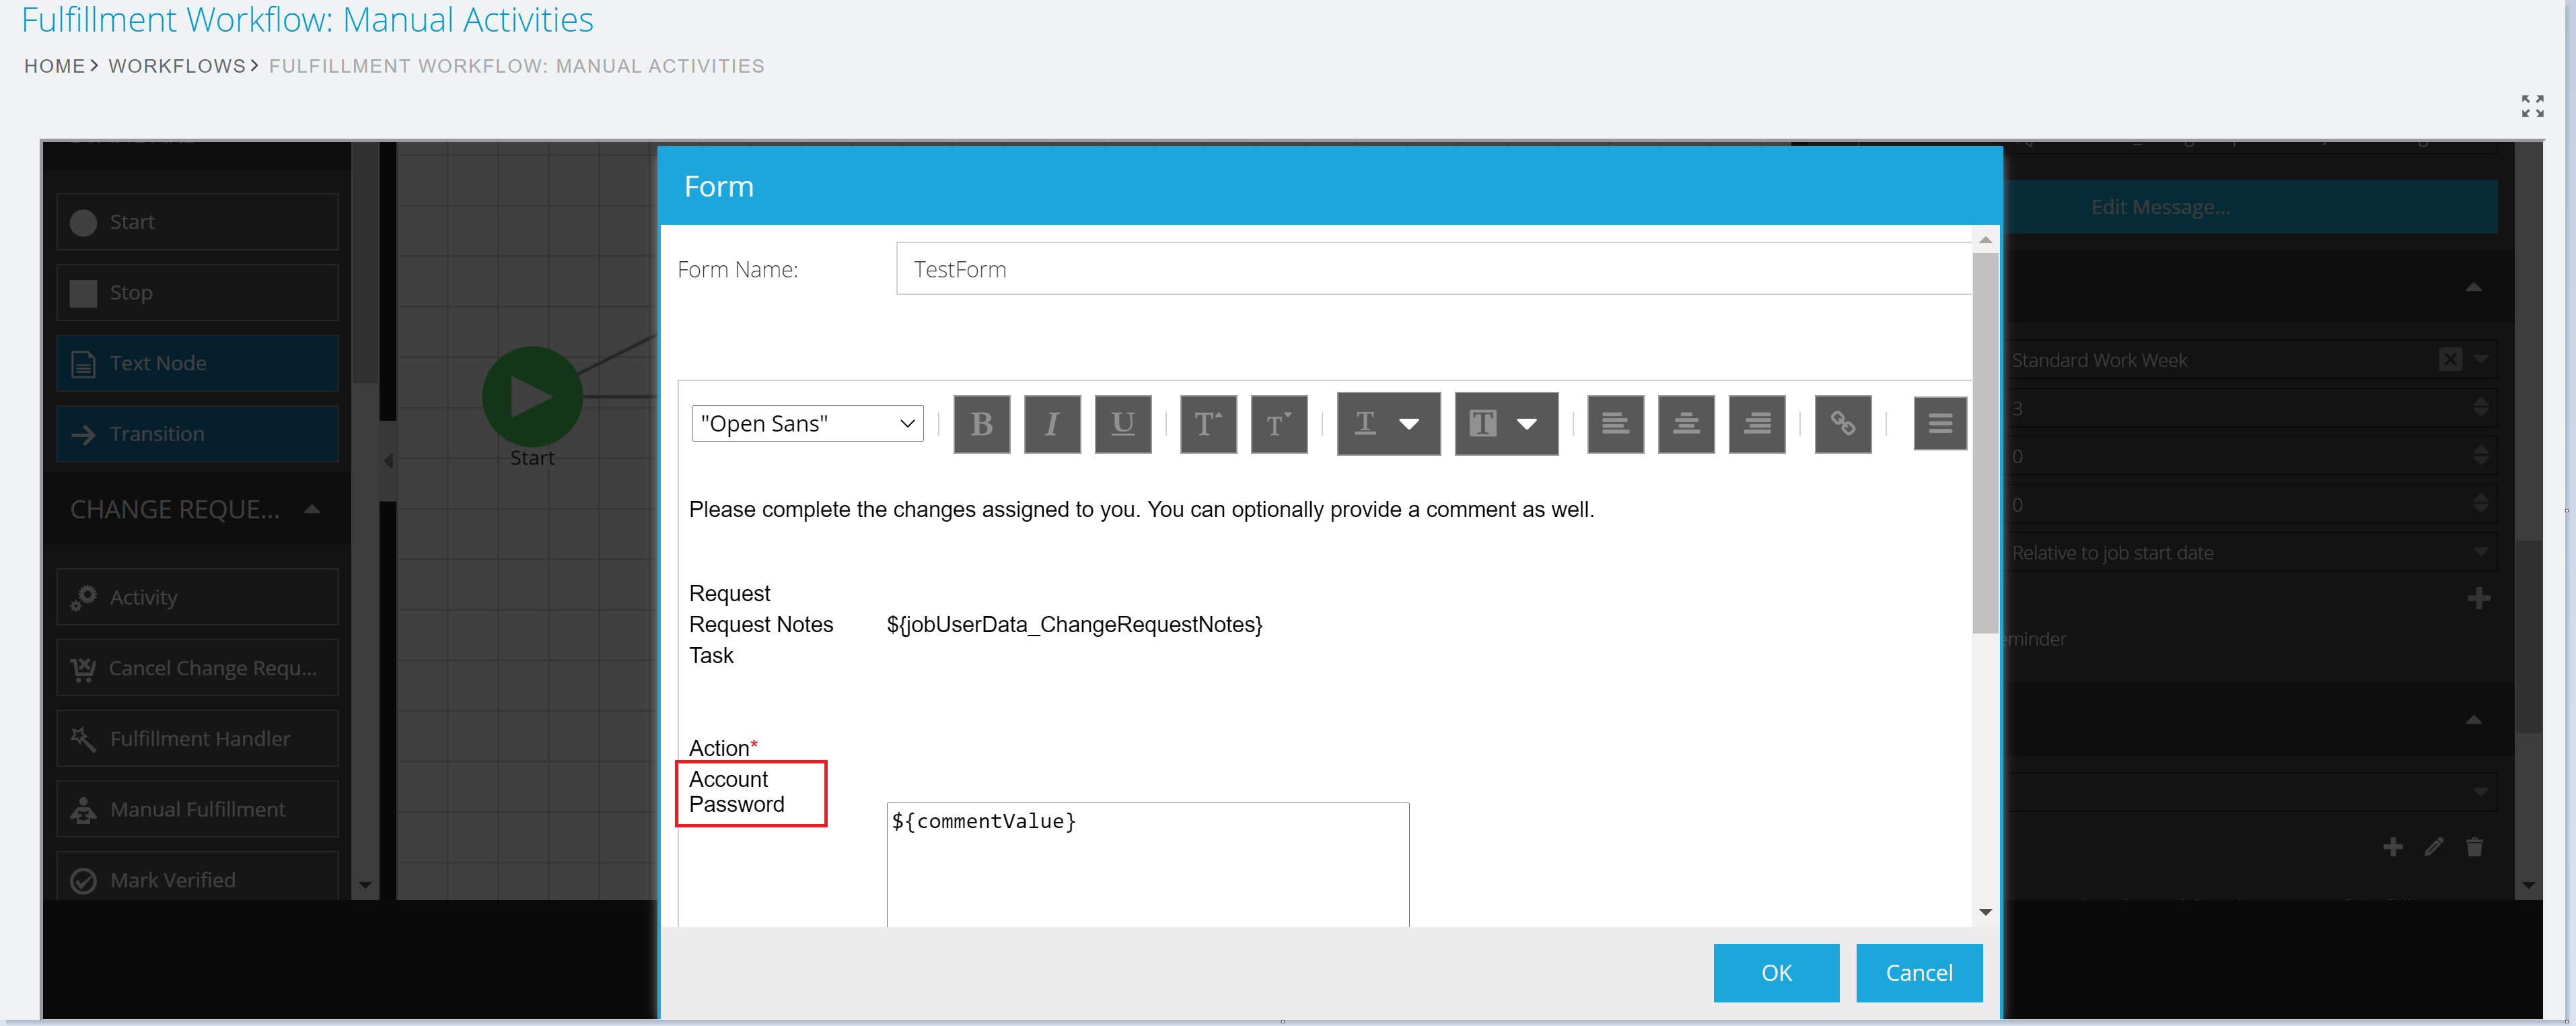Apply italic formatting button

click(1052, 424)
